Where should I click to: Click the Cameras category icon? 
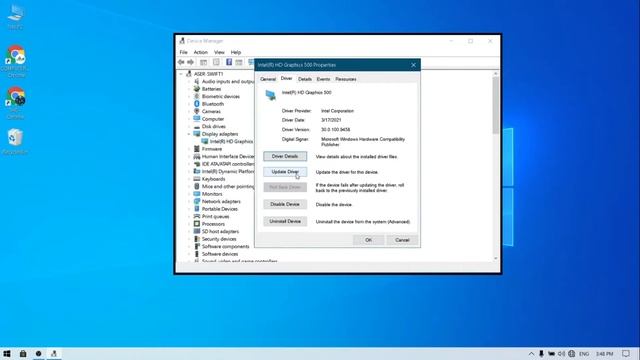(197, 111)
